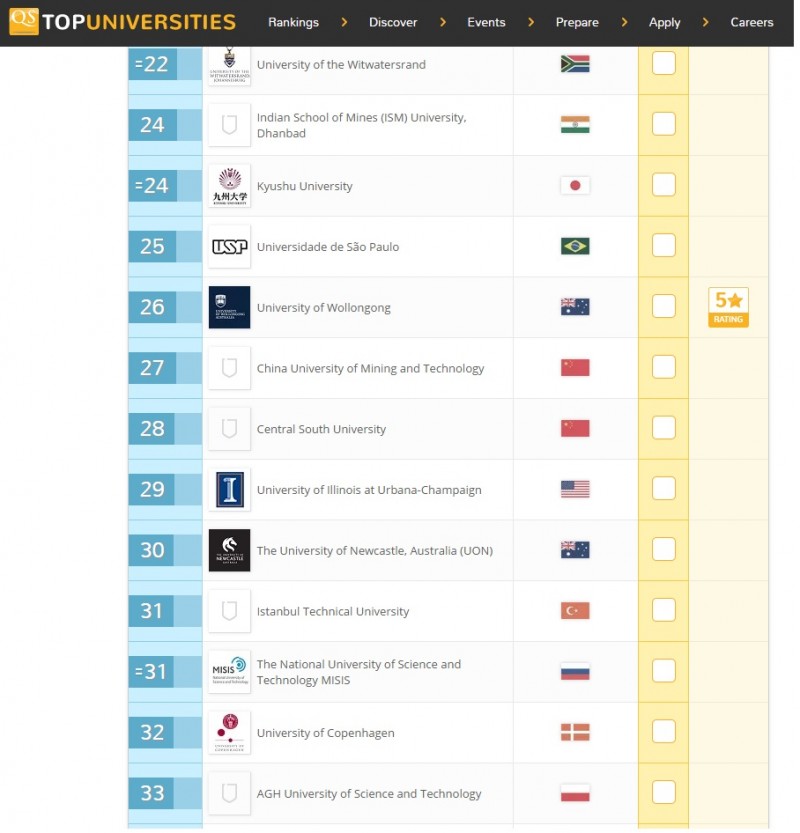Click the 5 star rating badge for Wollongong

tap(728, 308)
